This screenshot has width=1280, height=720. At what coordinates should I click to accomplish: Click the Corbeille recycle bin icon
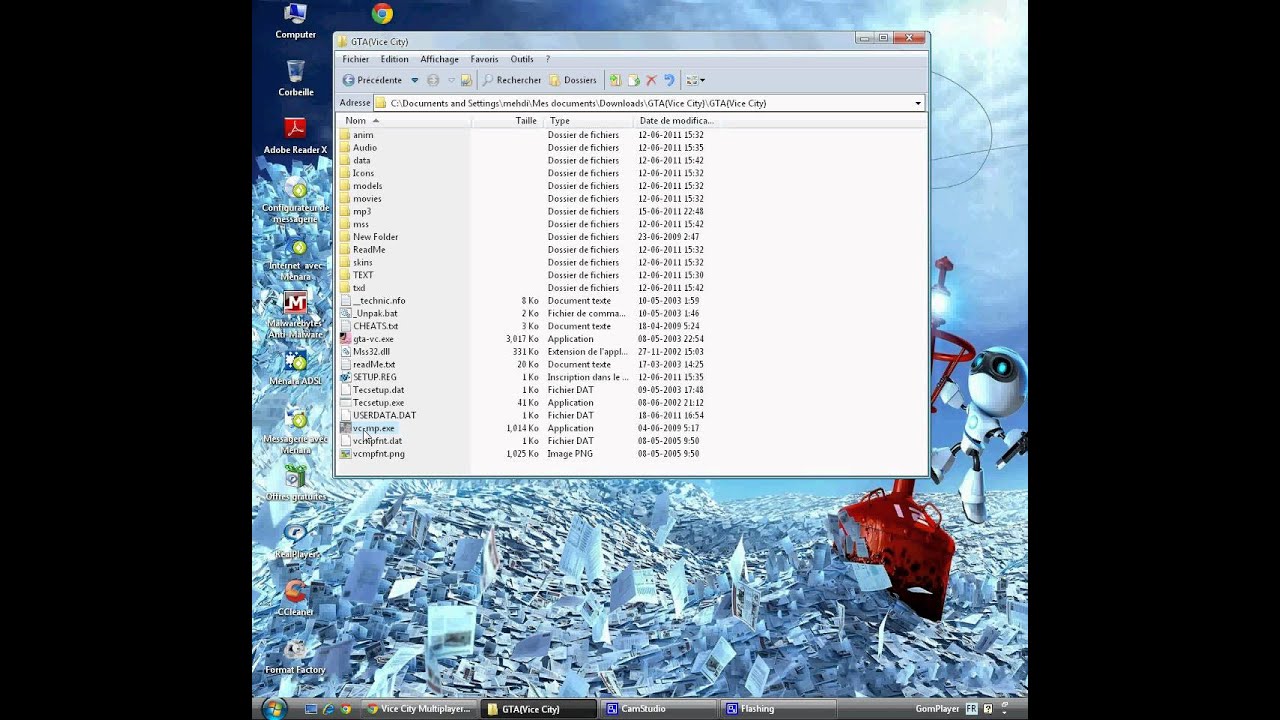coord(295,78)
